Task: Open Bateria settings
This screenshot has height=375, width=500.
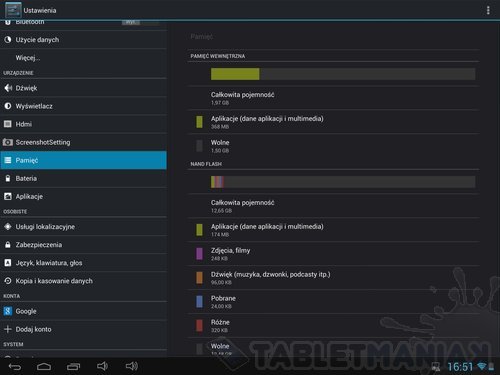Action: 83,178
